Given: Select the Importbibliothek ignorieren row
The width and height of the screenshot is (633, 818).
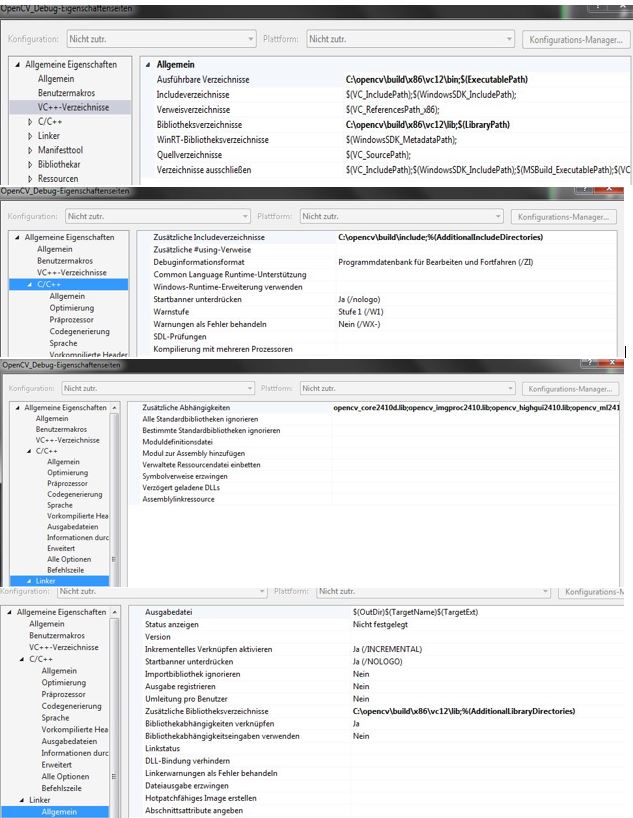Looking at the screenshot, I should click(377, 674).
